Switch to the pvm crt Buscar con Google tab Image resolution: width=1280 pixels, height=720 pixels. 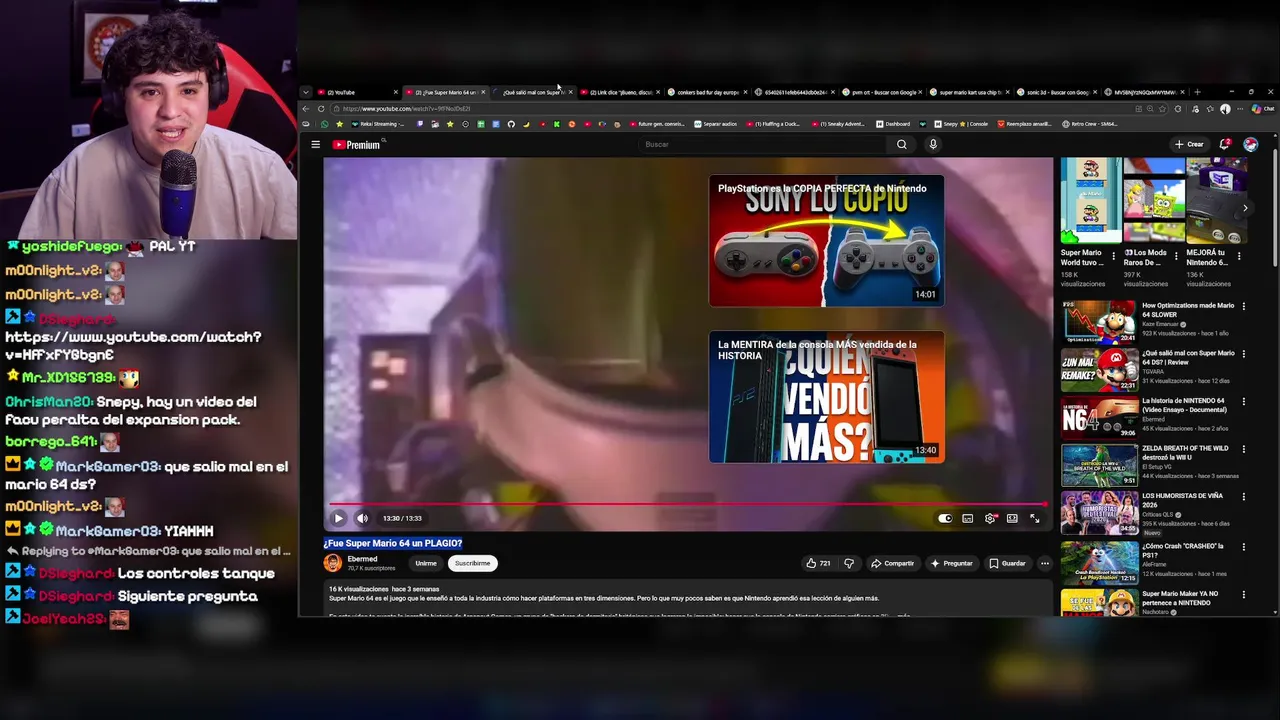pos(882,92)
